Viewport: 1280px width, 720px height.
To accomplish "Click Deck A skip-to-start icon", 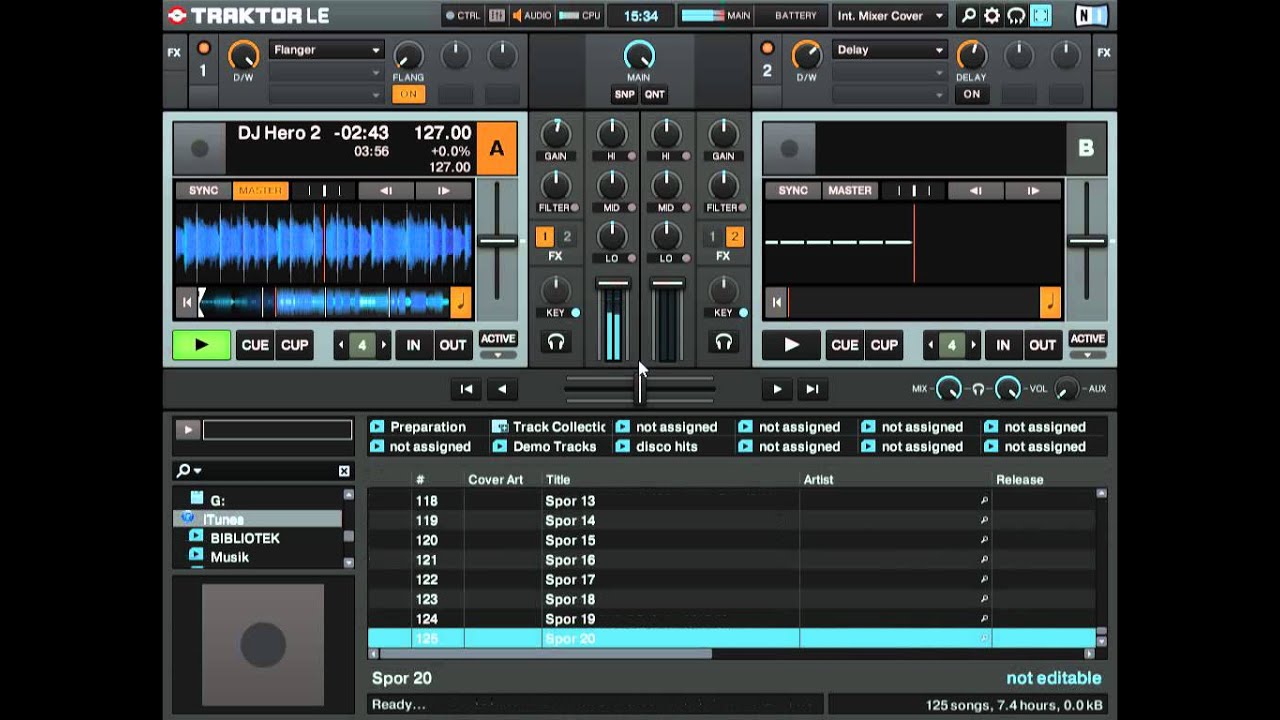I will [186, 301].
